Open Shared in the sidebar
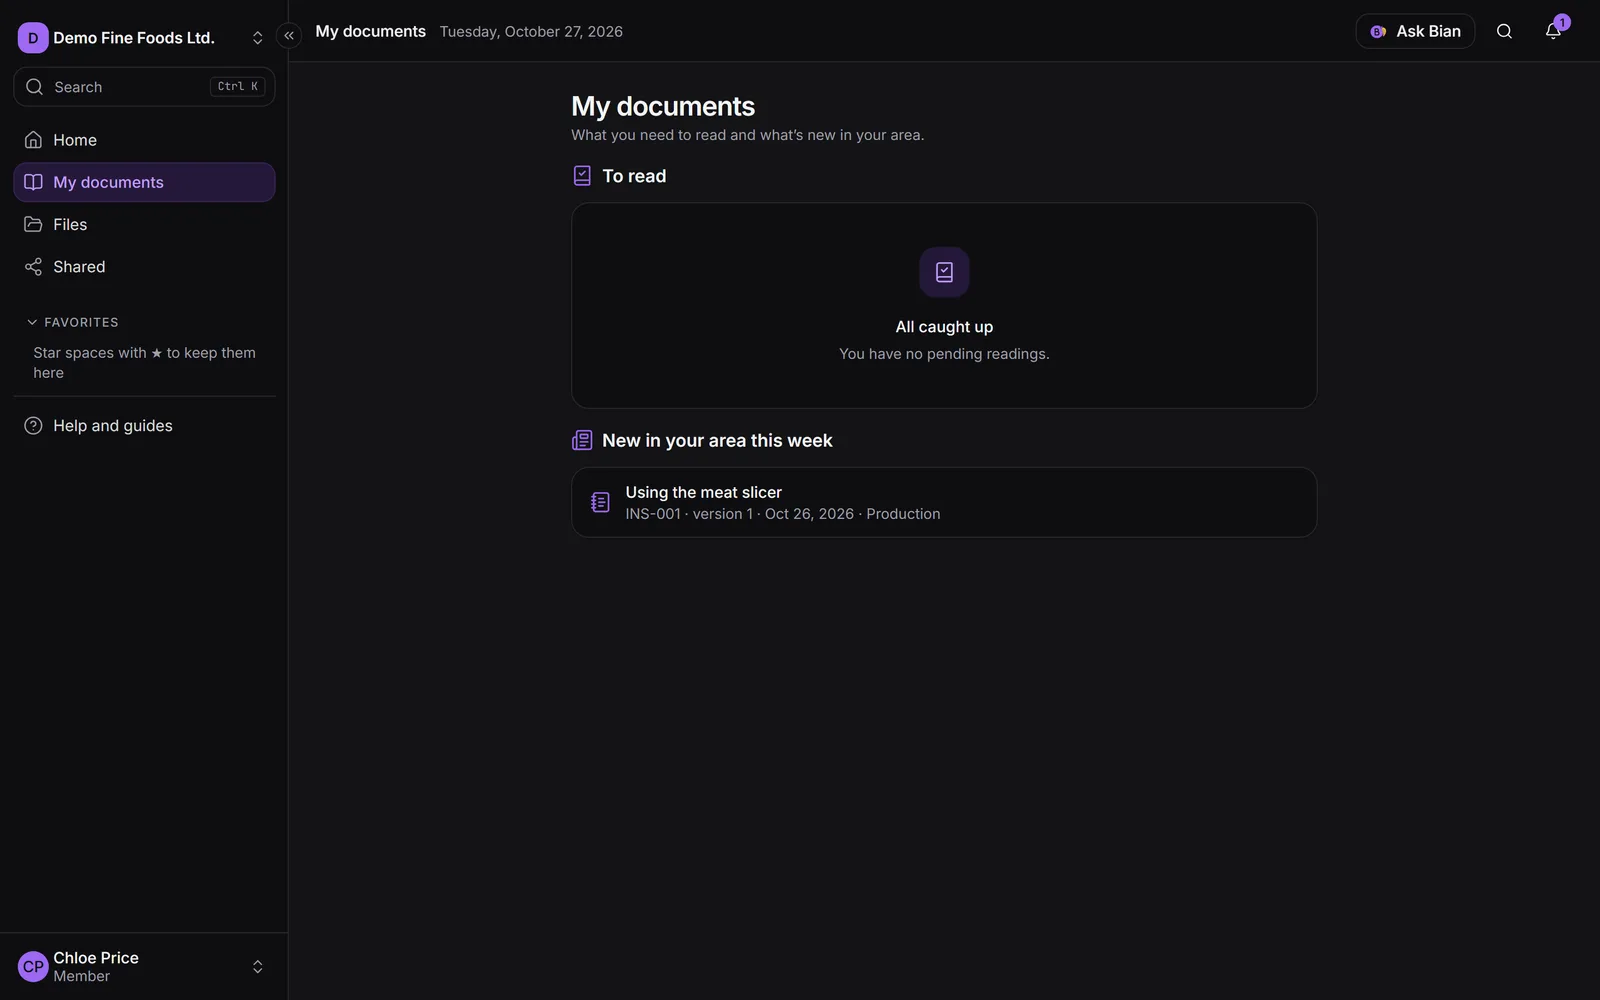Image resolution: width=1600 pixels, height=1000 pixels. pyautogui.click(x=144, y=267)
